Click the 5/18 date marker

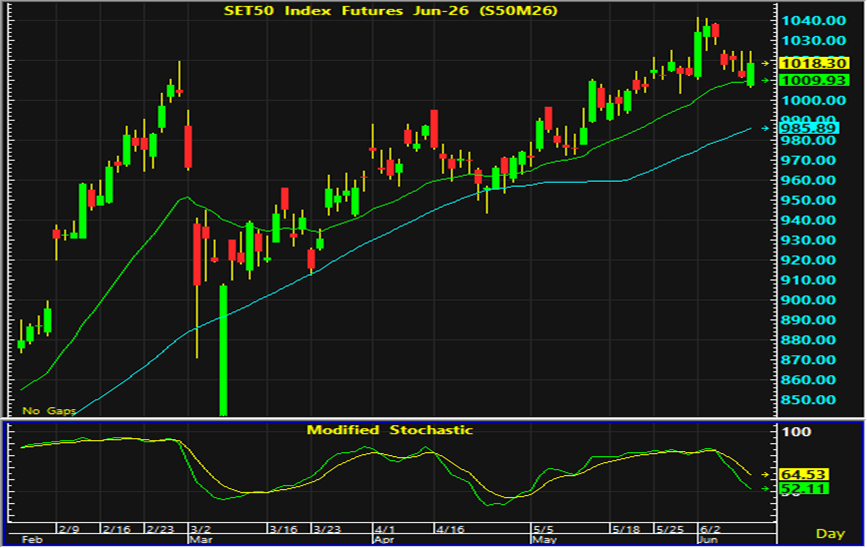tap(626, 529)
